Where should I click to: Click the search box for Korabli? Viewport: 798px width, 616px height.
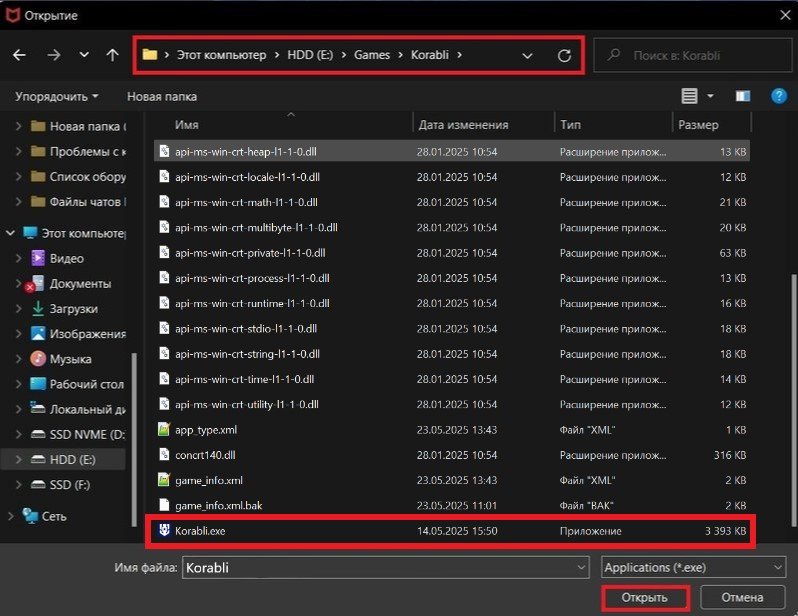692,55
